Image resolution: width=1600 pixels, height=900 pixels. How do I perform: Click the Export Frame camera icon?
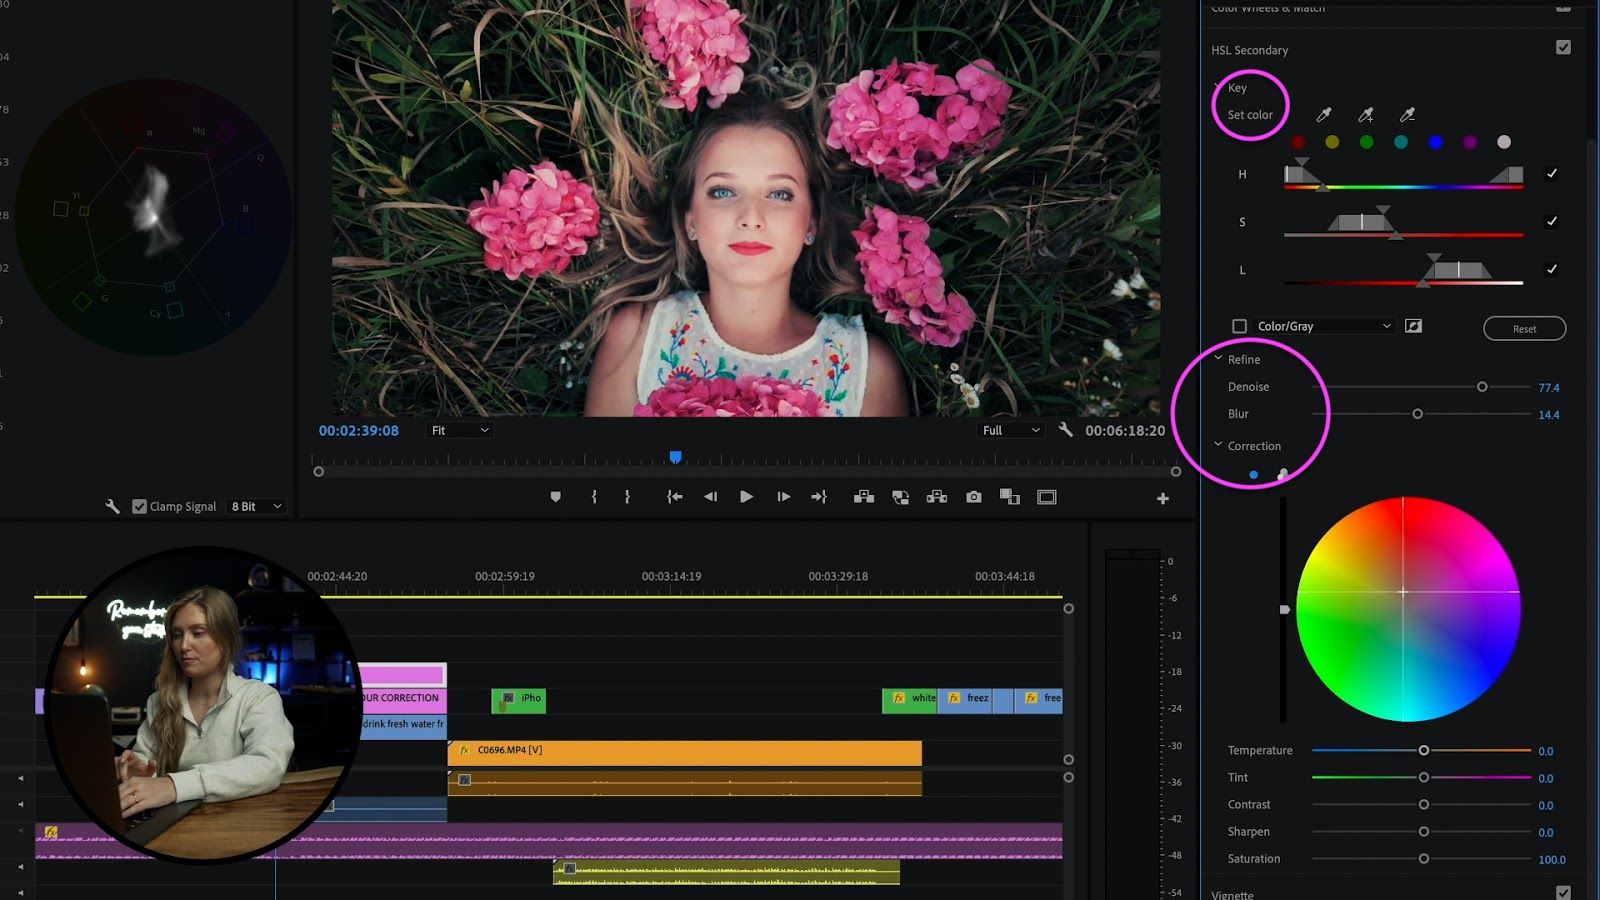tap(973, 497)
